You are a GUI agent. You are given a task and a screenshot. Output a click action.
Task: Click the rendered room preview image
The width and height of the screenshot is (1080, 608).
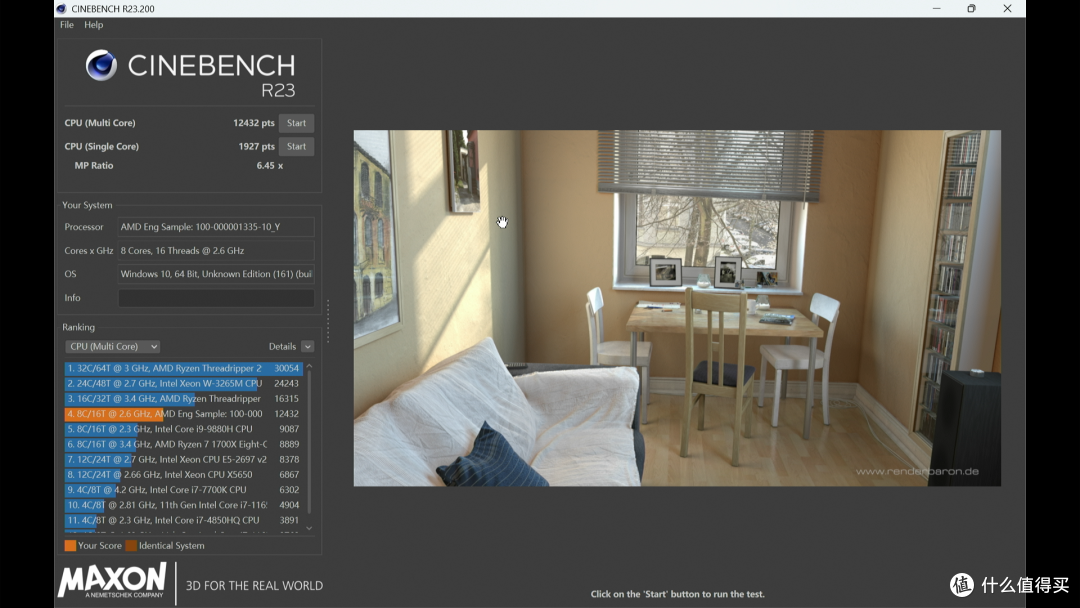(677, 308)
